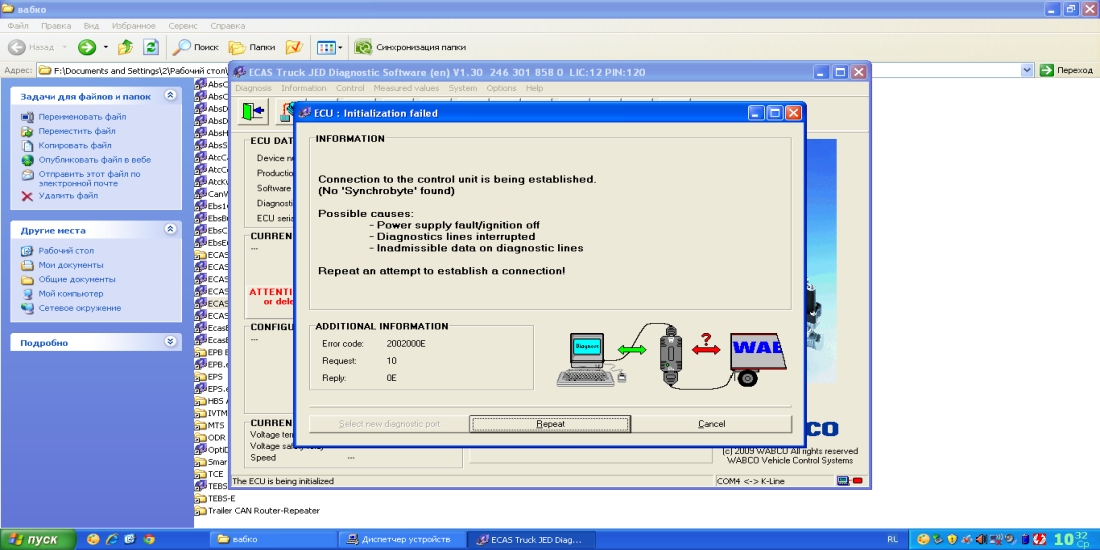
Task: Click the connection status icon in ECAS status bar
Action: point(843,481)
